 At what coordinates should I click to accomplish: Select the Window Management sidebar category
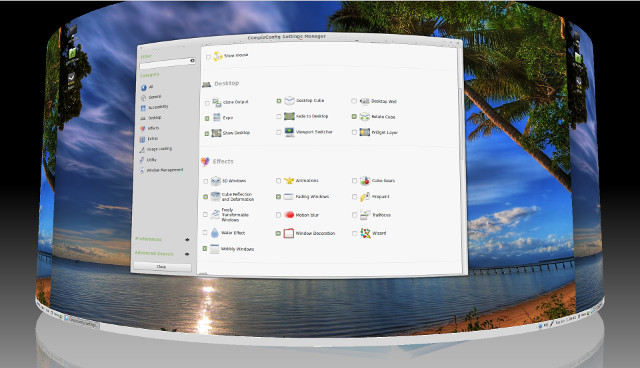162,170
